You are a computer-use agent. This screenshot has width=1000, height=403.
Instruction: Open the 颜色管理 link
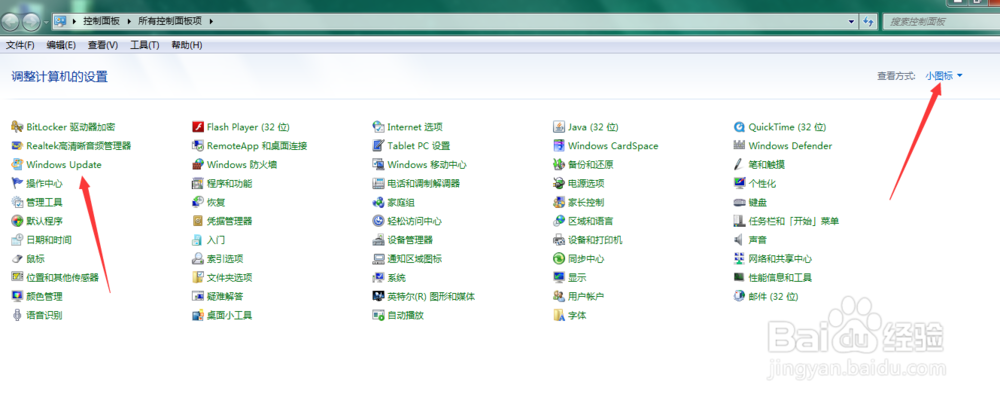[45, 297]
